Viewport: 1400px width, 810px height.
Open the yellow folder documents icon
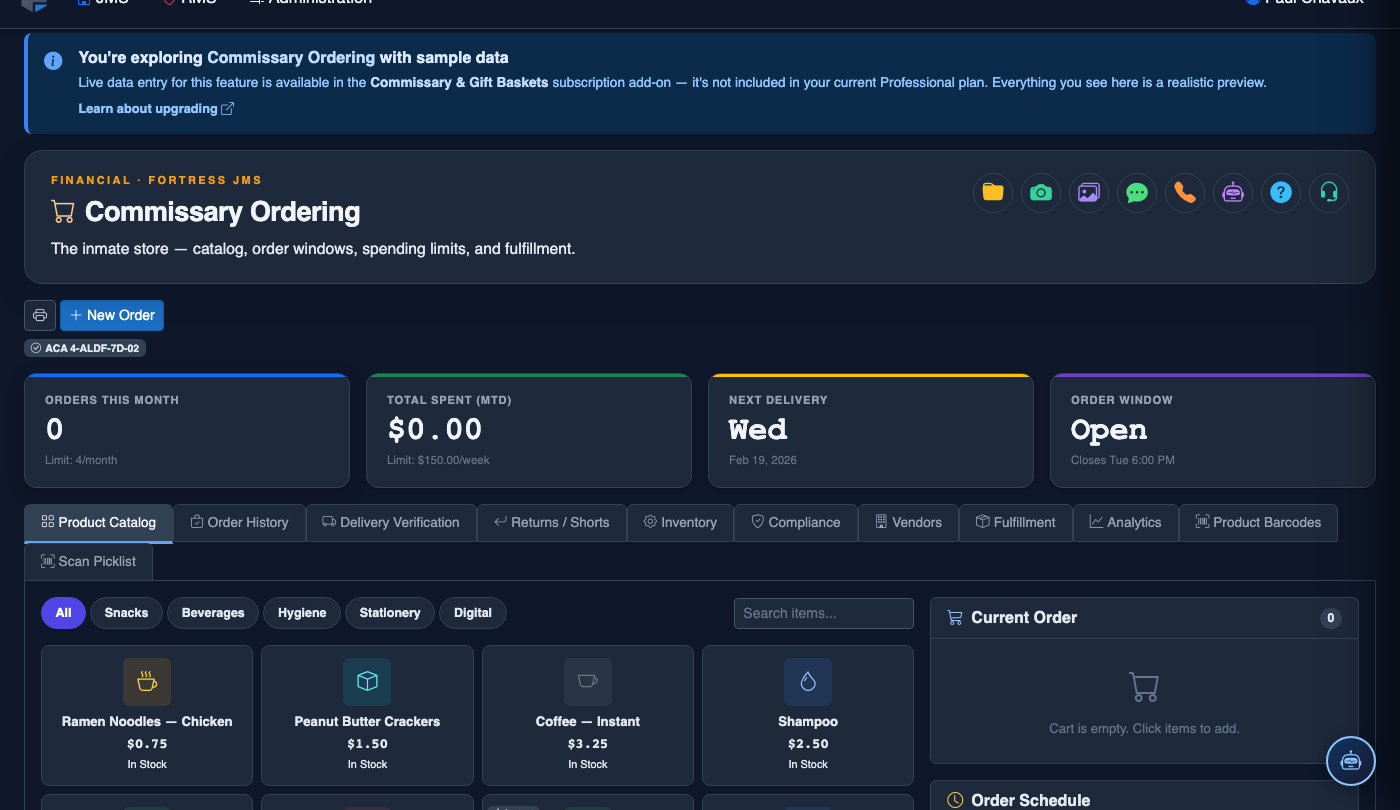point(993,192)
